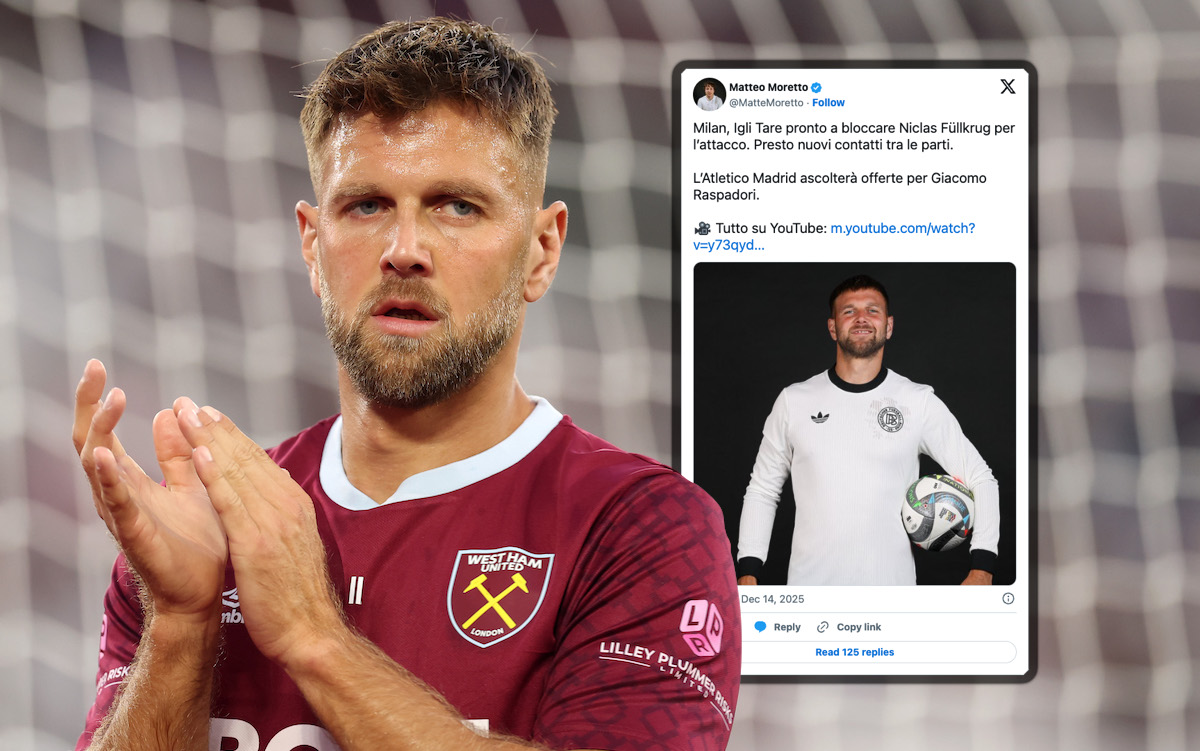This screenshot has width=1200, height=751.
Task: Click the West Ham United crest on the shirt
Action: 500,595
